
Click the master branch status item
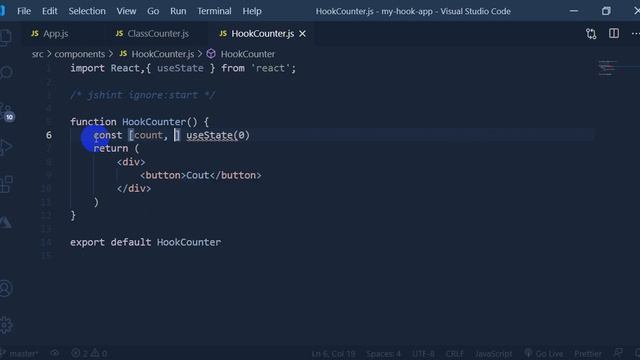point(20,353)
